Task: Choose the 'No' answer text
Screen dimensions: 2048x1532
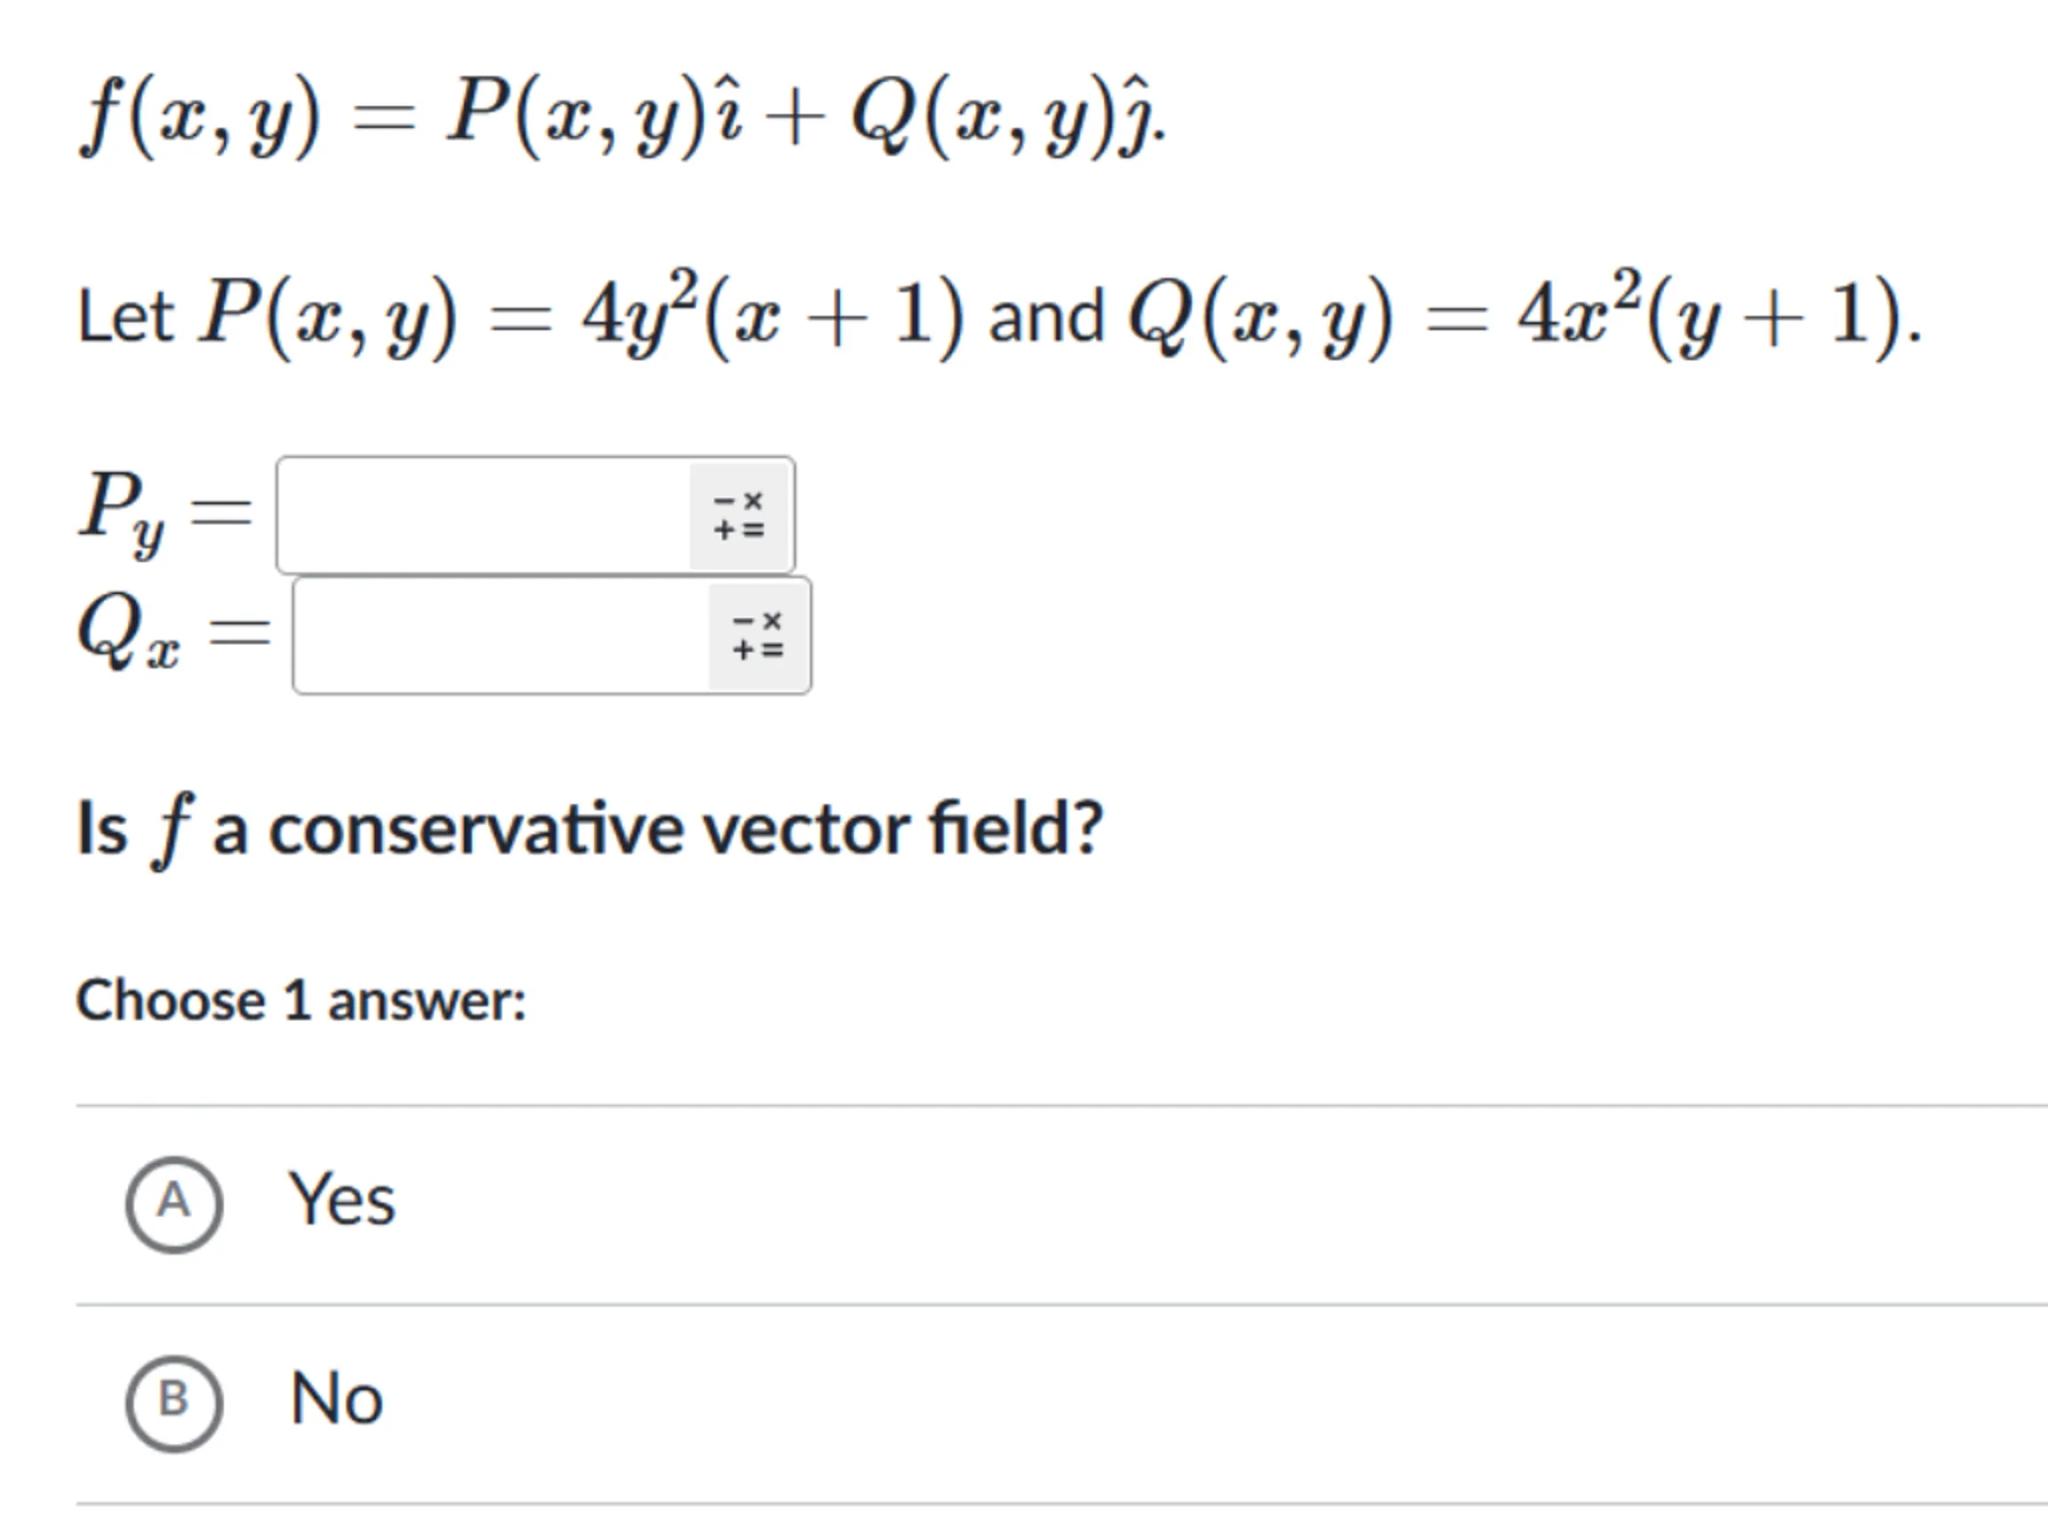Action: [x=336, y=1398]
